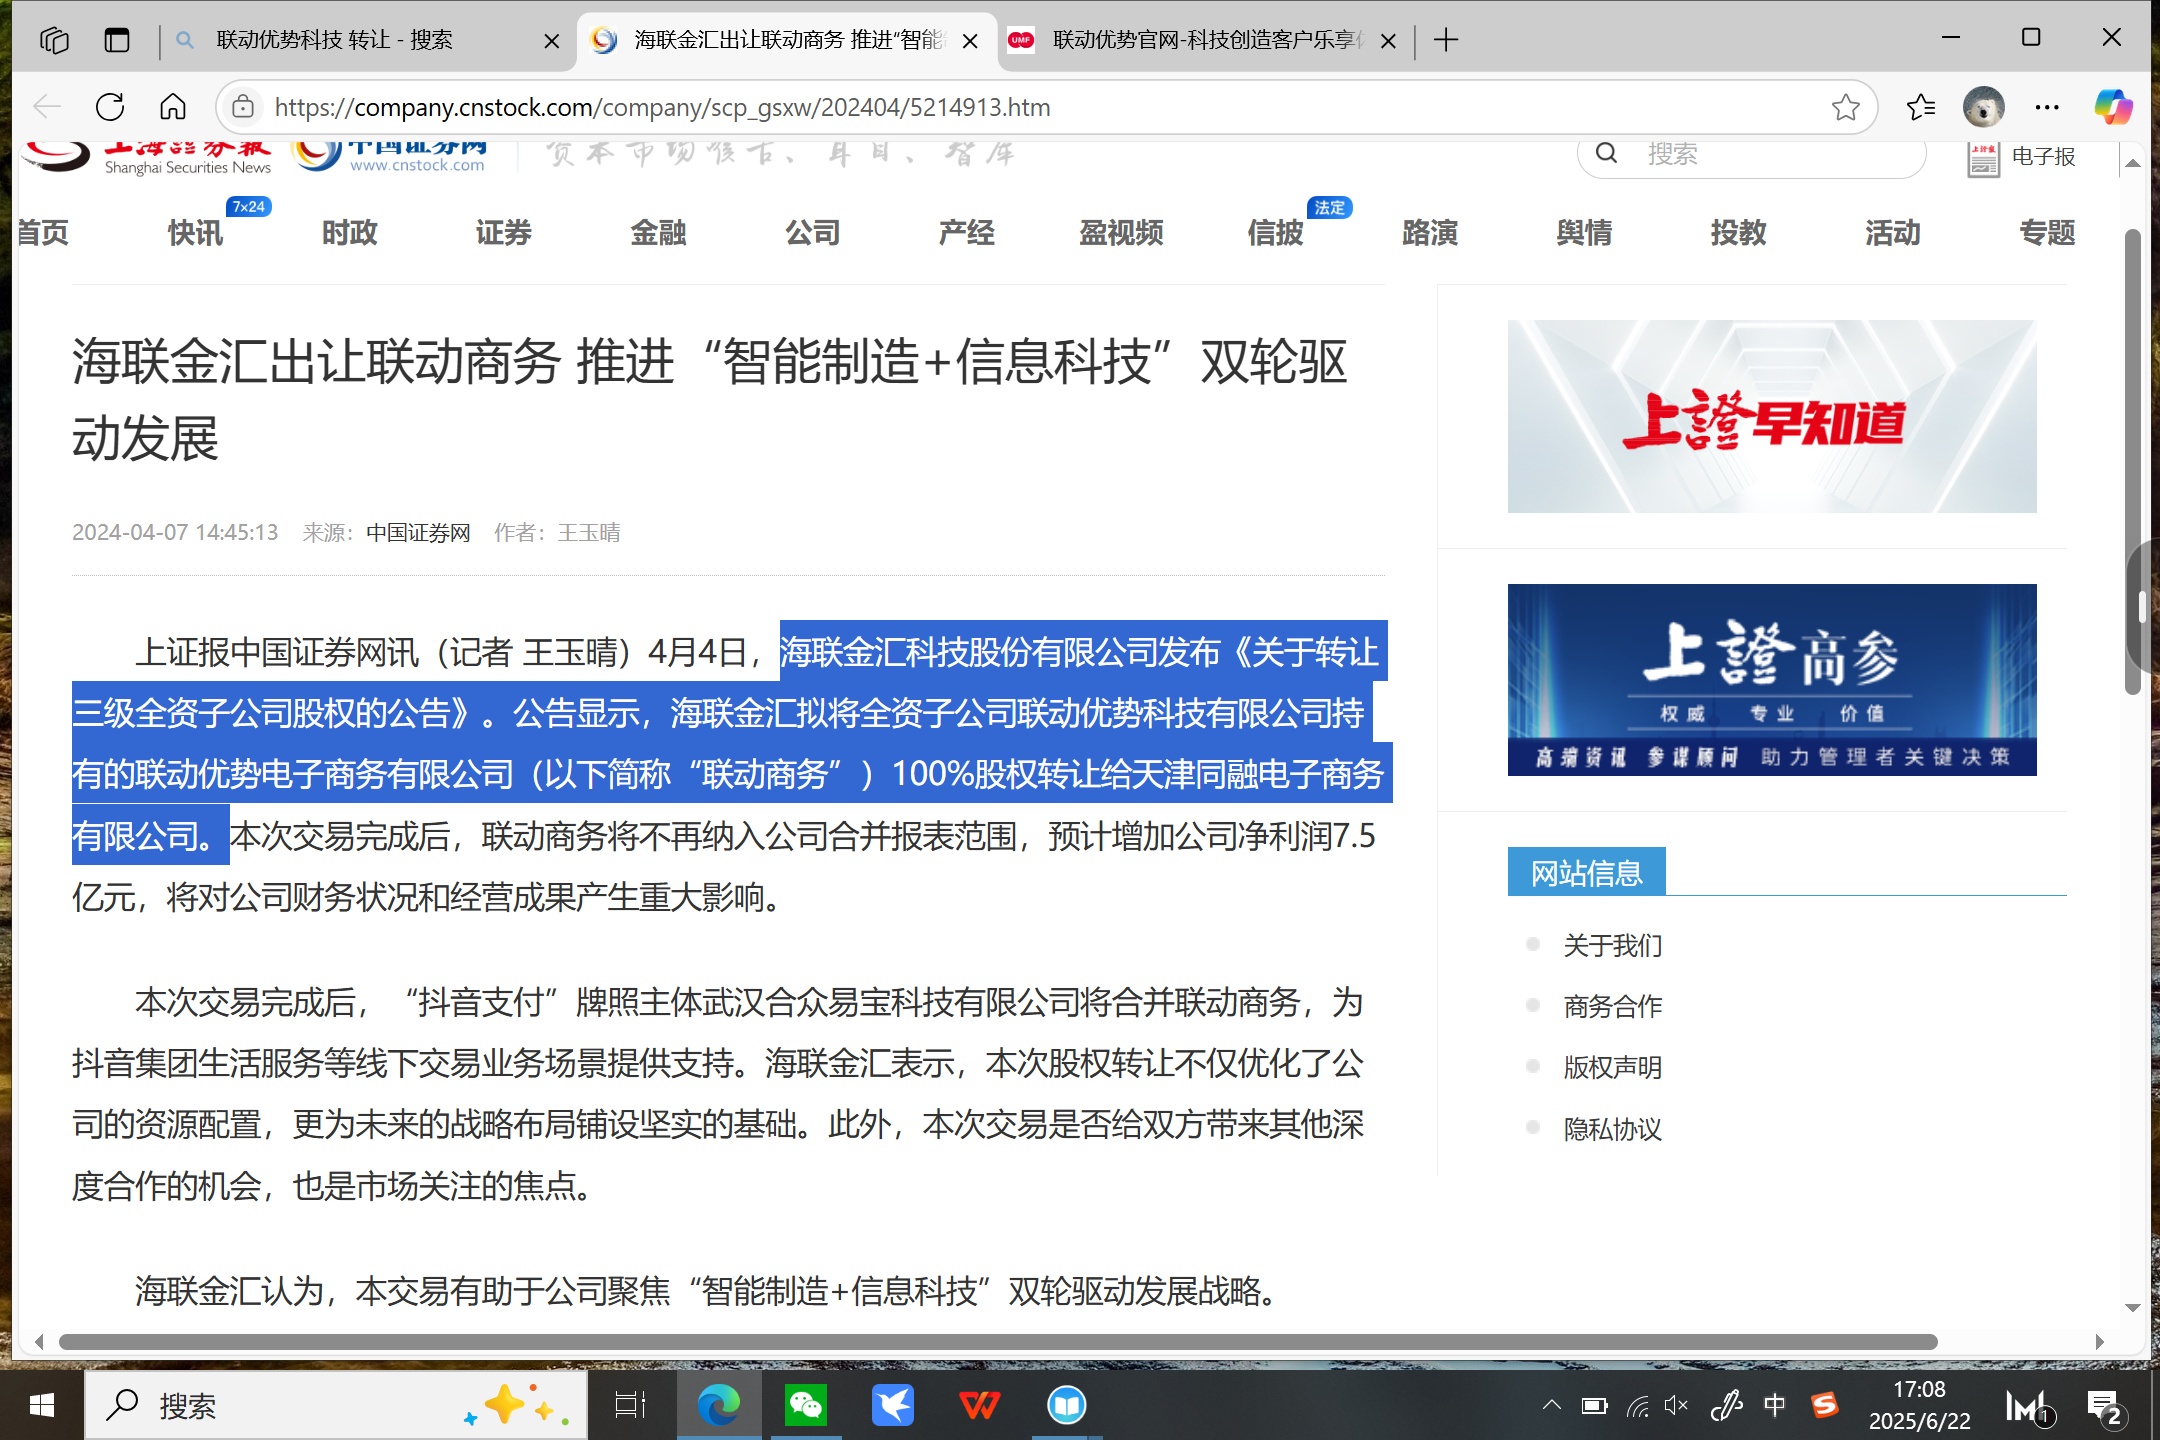
Task: Open the 关于我们 link
Action: [x=1613, y=945]
